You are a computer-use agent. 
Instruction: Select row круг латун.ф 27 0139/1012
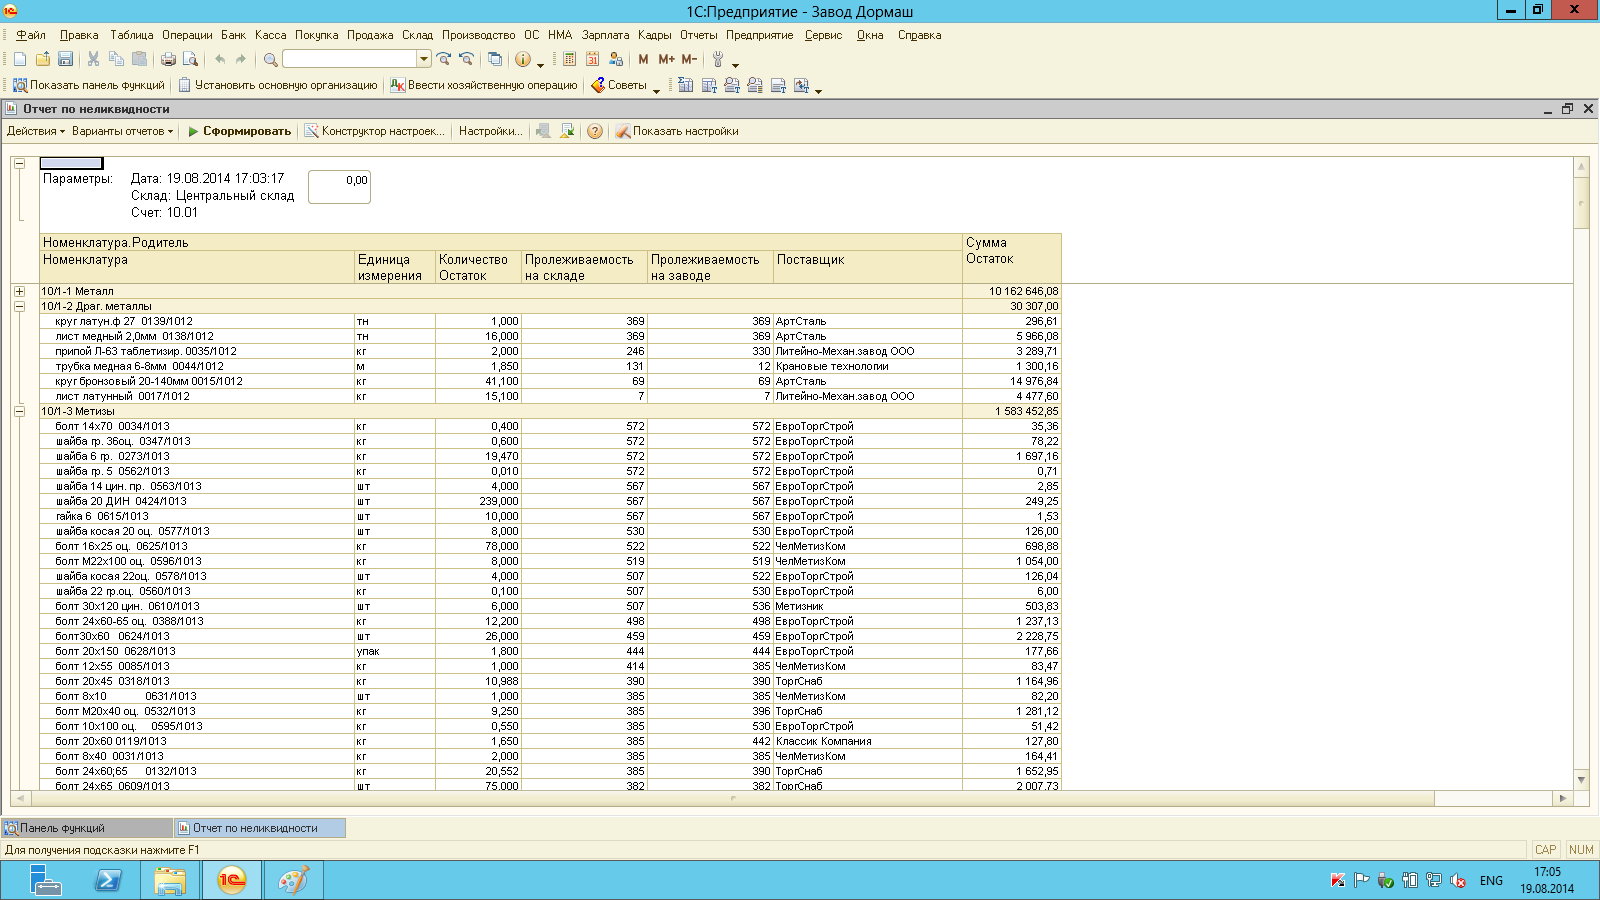(x=550, y=321)
